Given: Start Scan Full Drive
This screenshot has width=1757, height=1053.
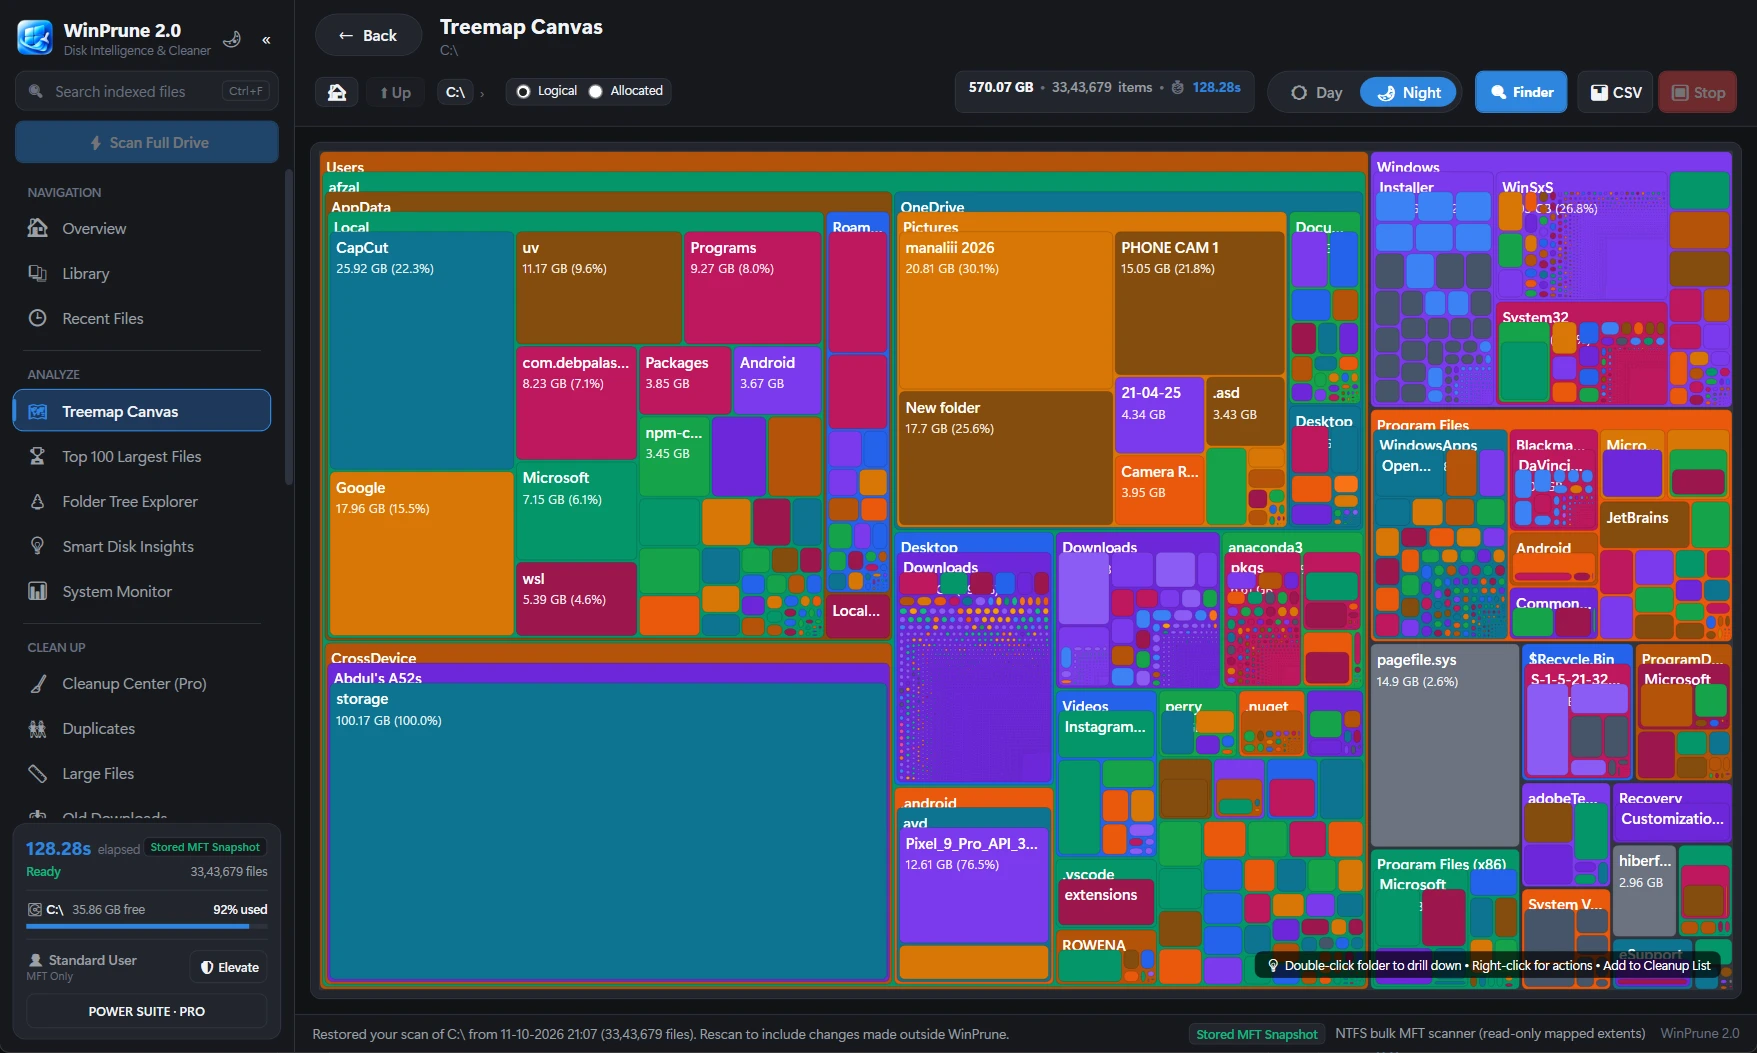Looking at the screenshot, I should [147, 142].
